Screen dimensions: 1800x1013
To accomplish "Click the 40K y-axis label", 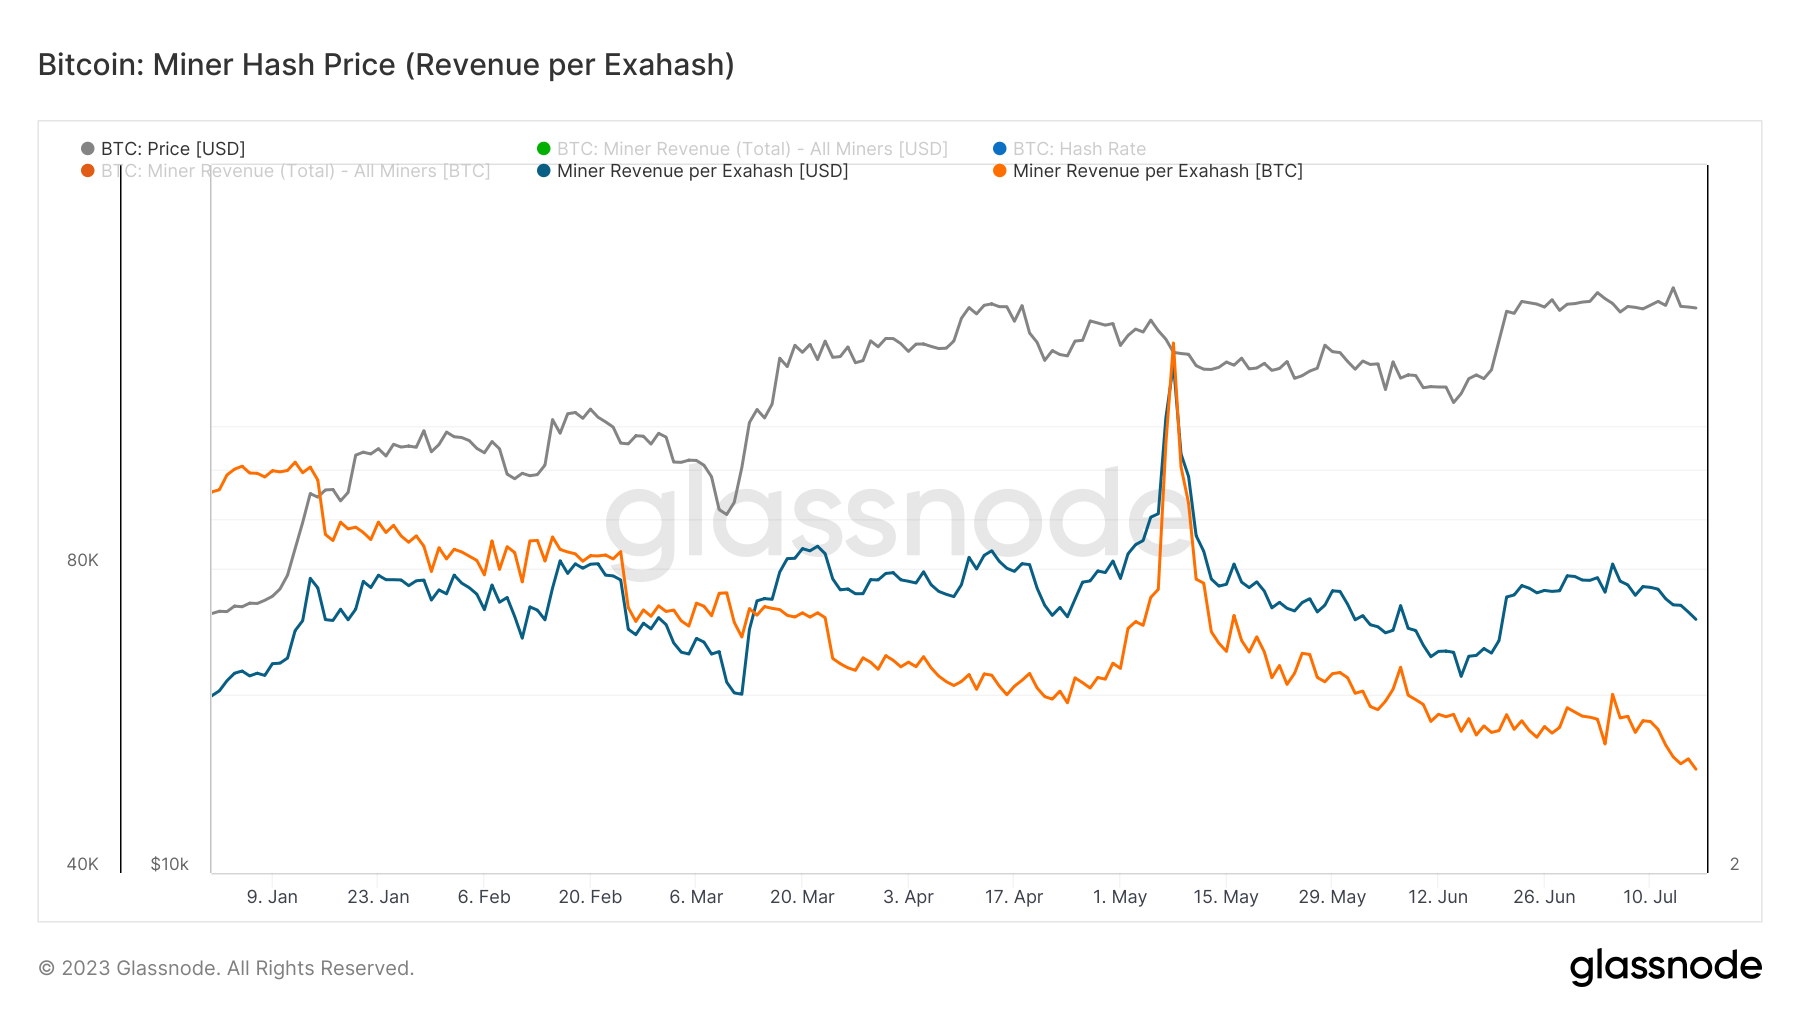I will (x=83, y=864).
